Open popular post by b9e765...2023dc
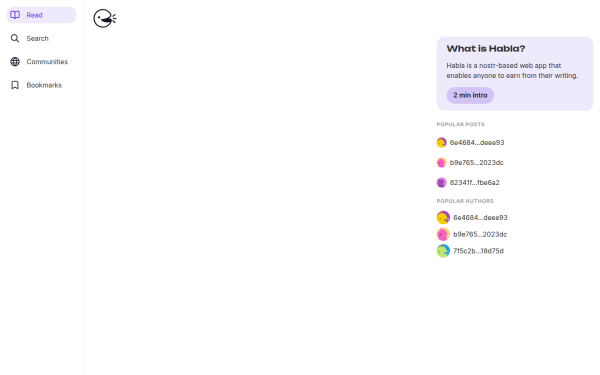600x375 pixels. pyautogui.click(x=476, y=163)
